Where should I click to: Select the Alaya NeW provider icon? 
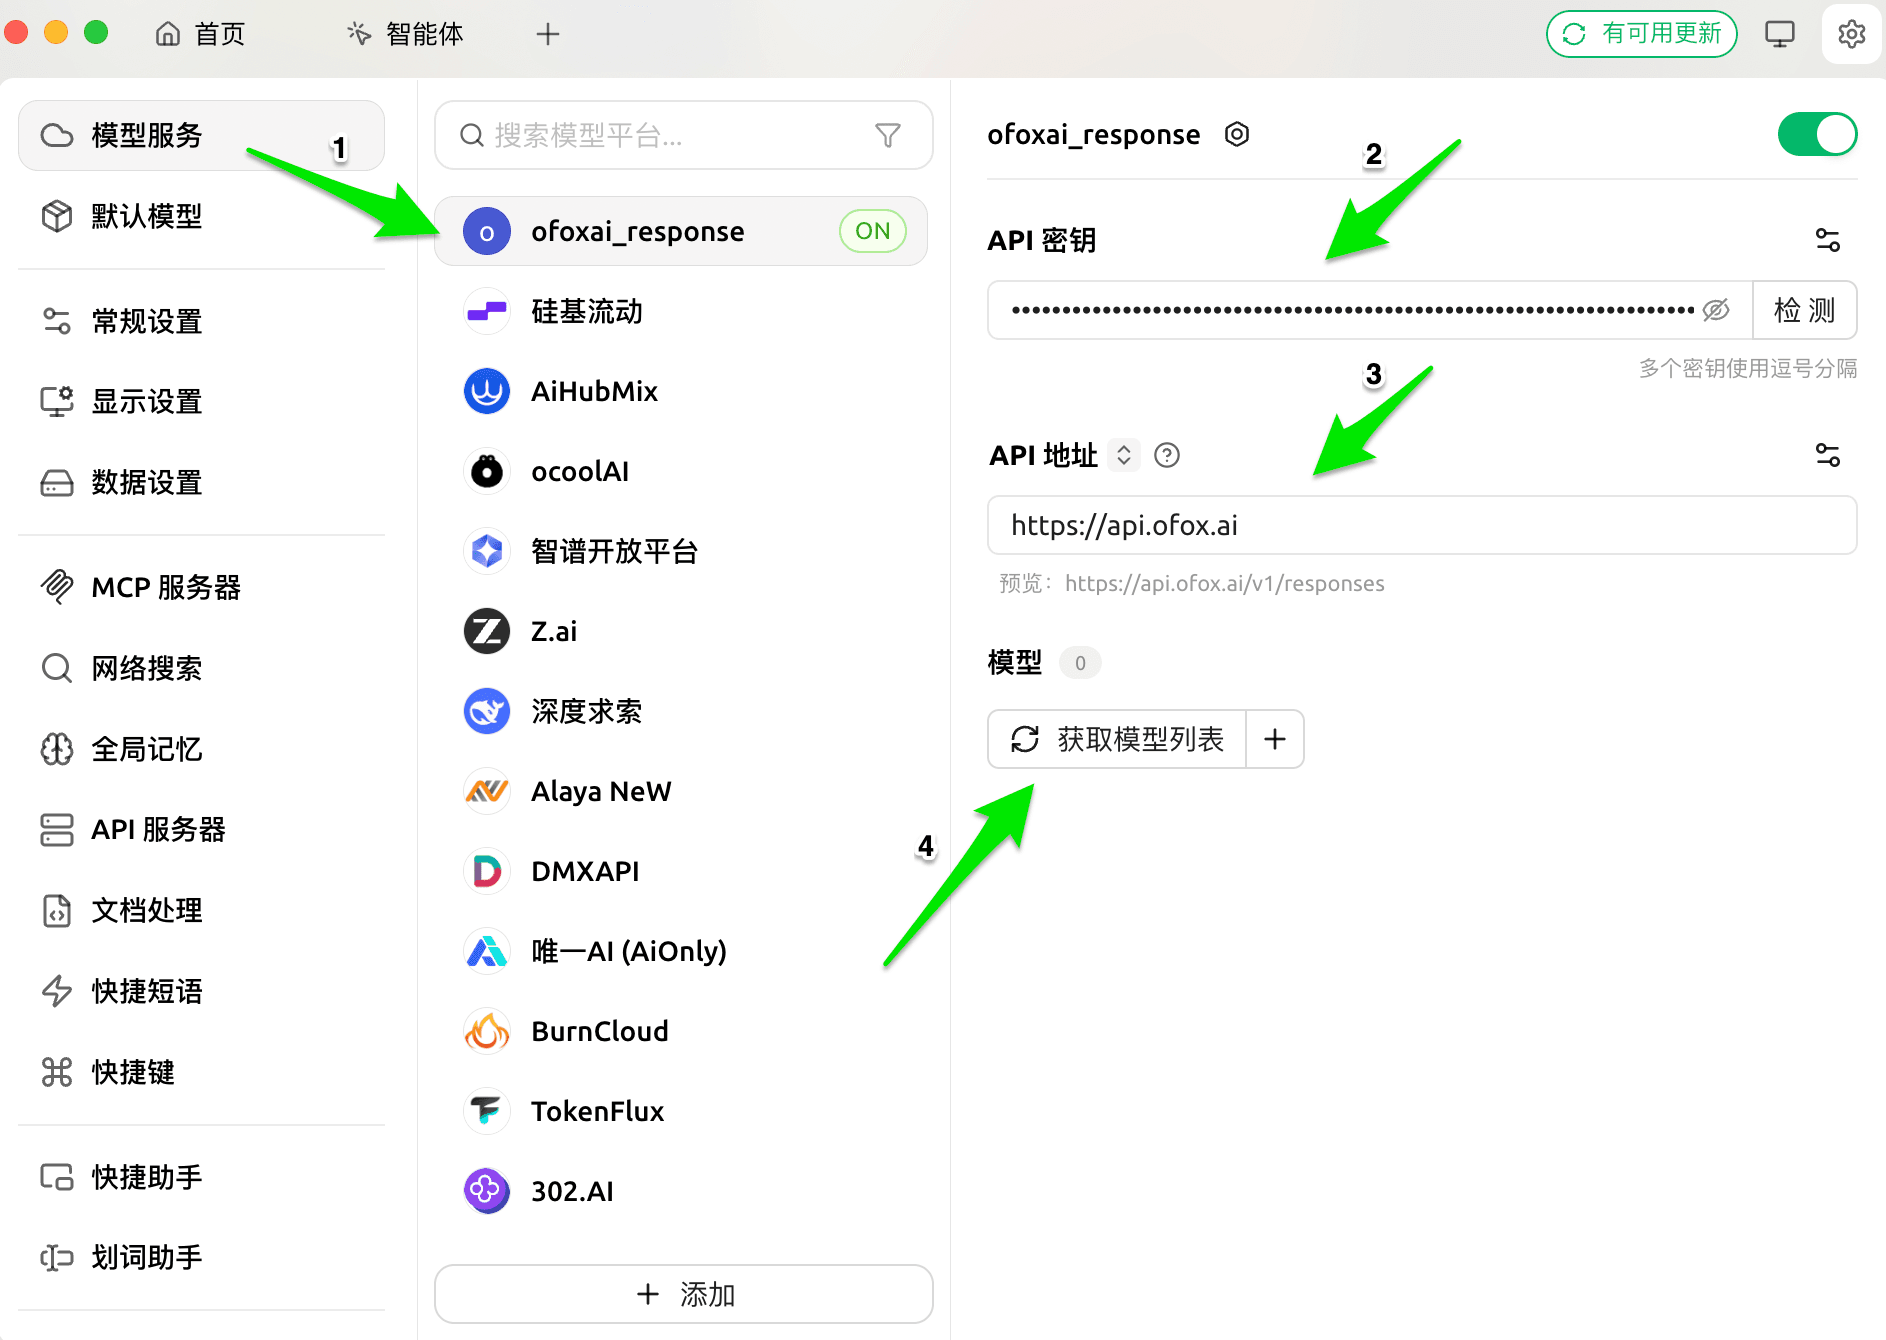(487, 791)
